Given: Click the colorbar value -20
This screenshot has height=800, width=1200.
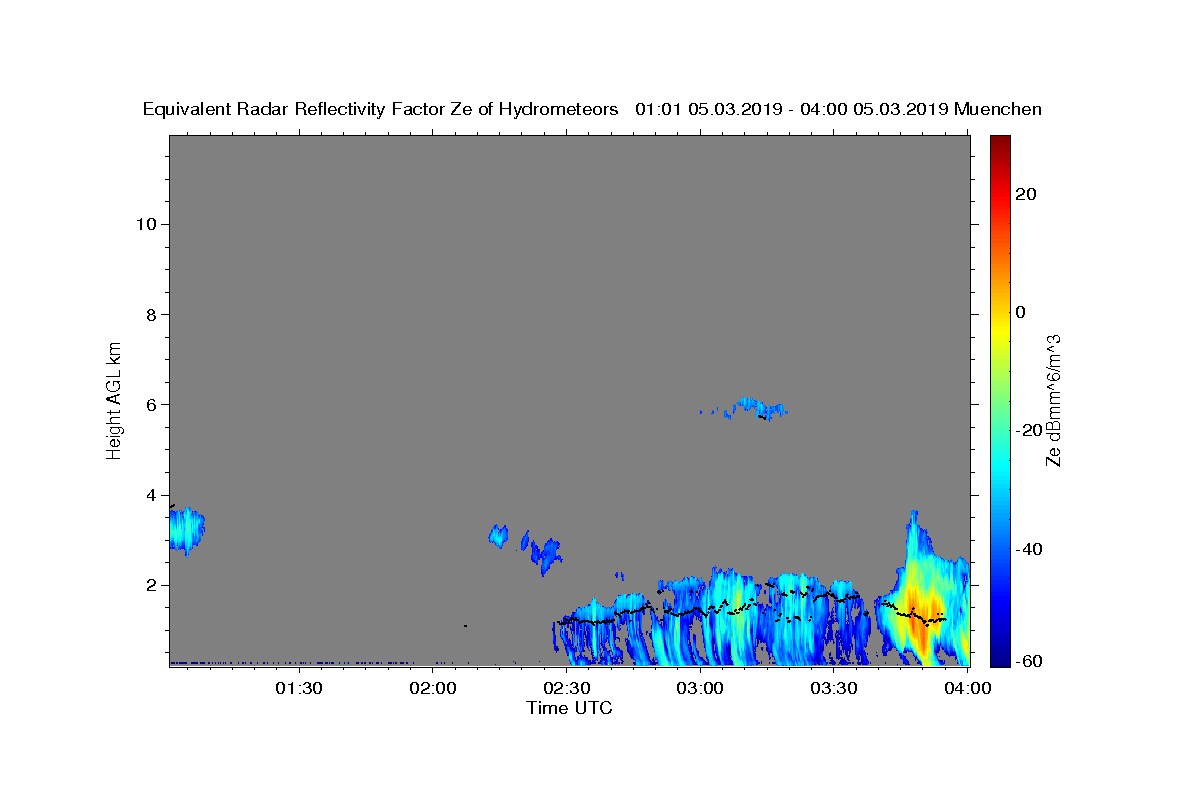Looking at the screenshot, I should pos(1028,430).
